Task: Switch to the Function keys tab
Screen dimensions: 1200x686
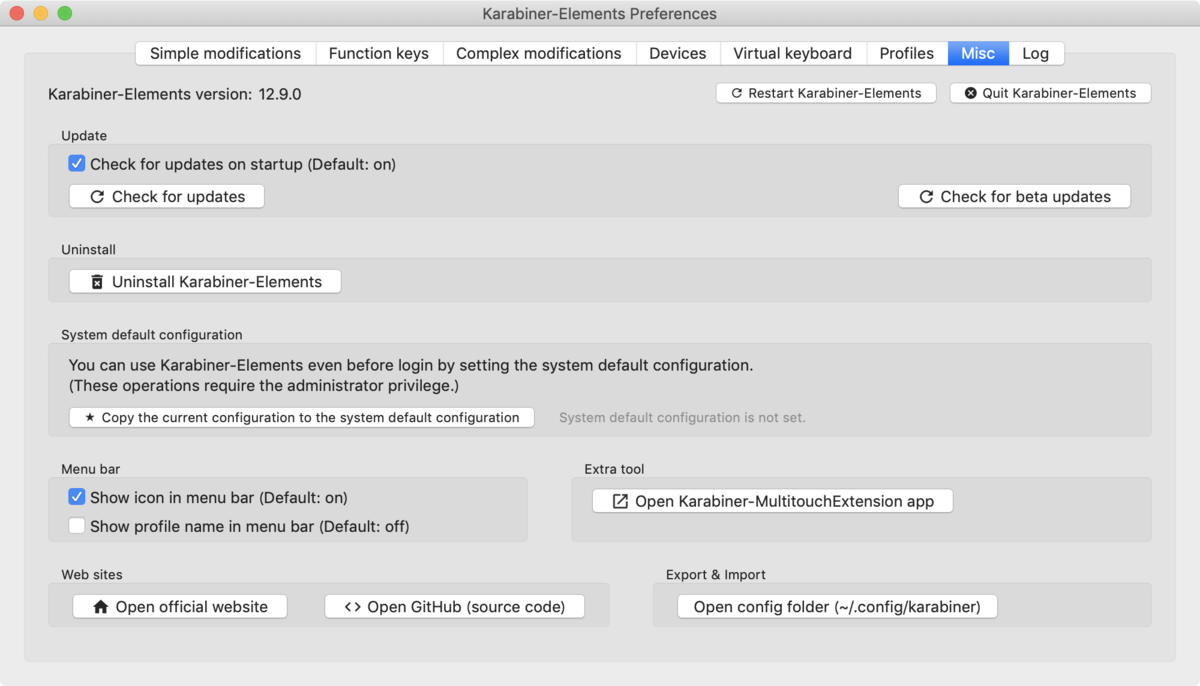Action: [378, 53]
